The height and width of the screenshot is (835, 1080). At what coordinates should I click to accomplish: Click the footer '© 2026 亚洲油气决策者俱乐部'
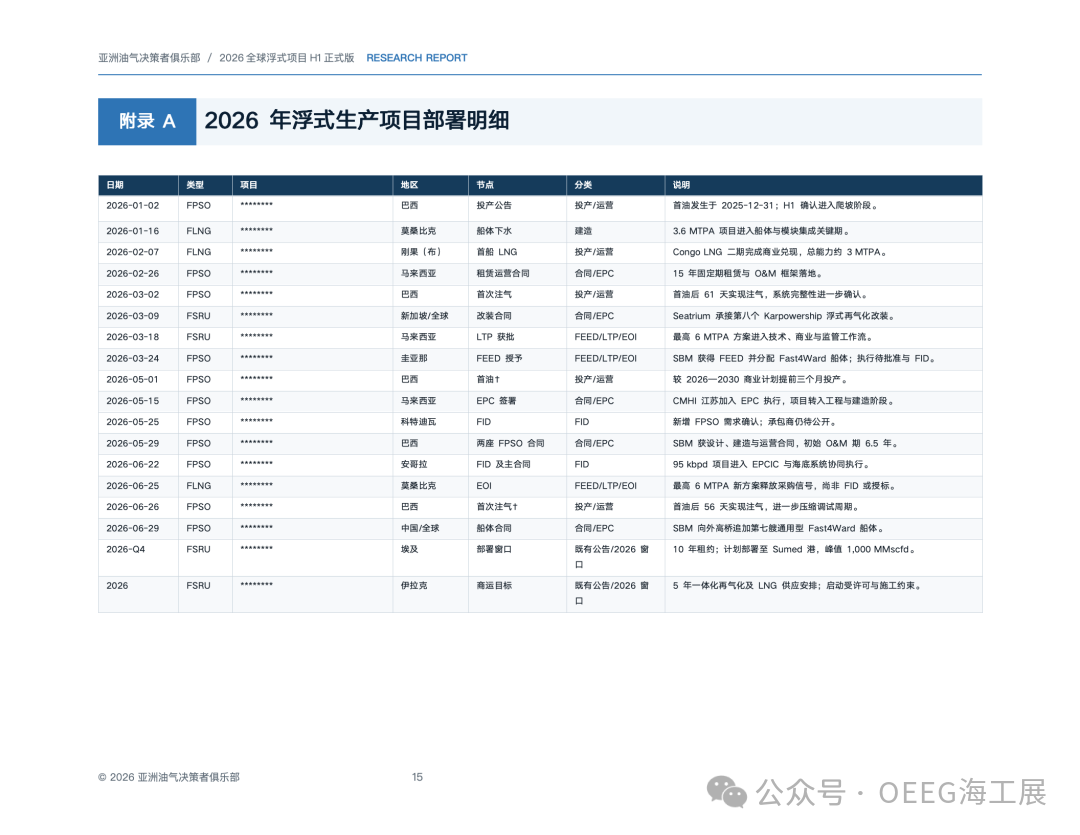169,777
